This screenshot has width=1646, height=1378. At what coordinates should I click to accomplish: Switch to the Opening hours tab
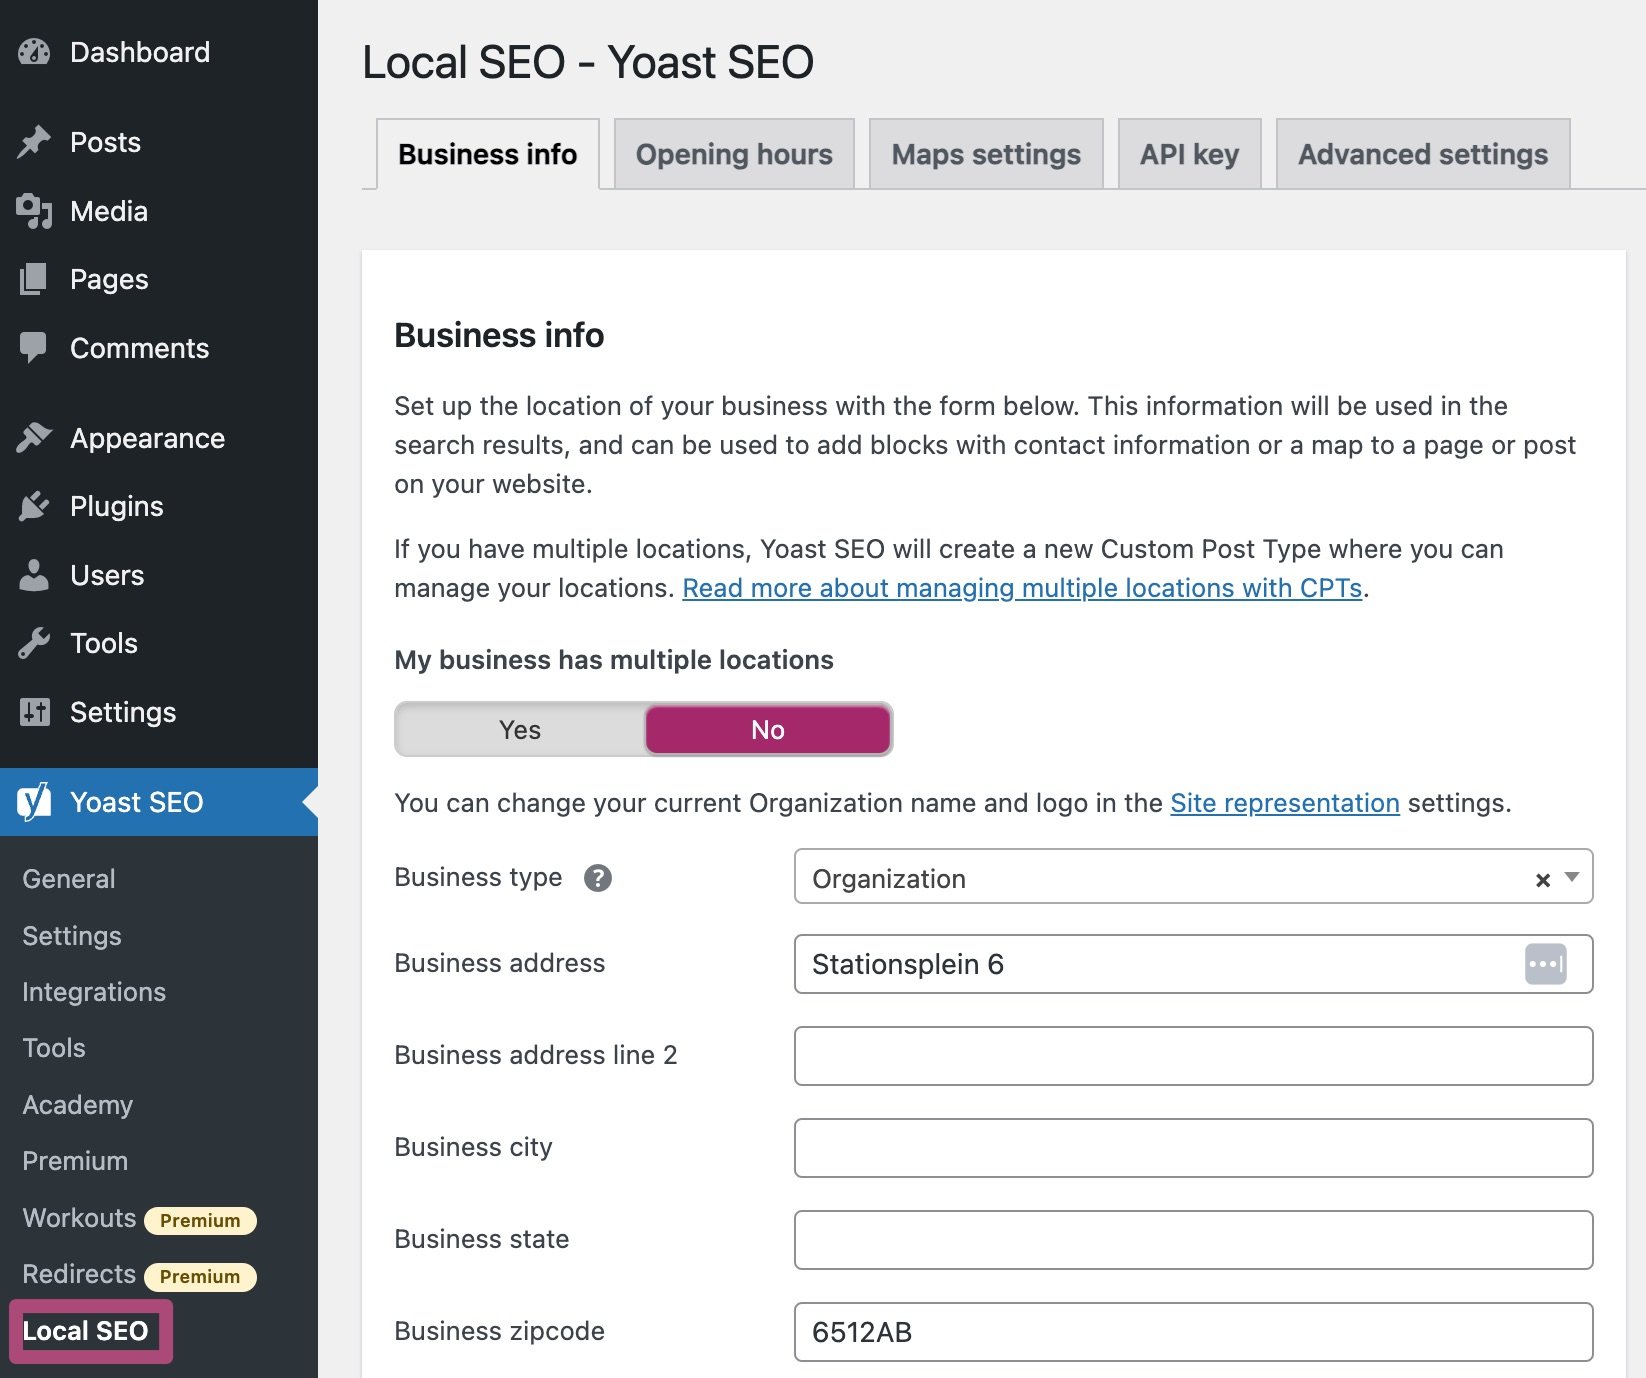[x=733, y=154]
